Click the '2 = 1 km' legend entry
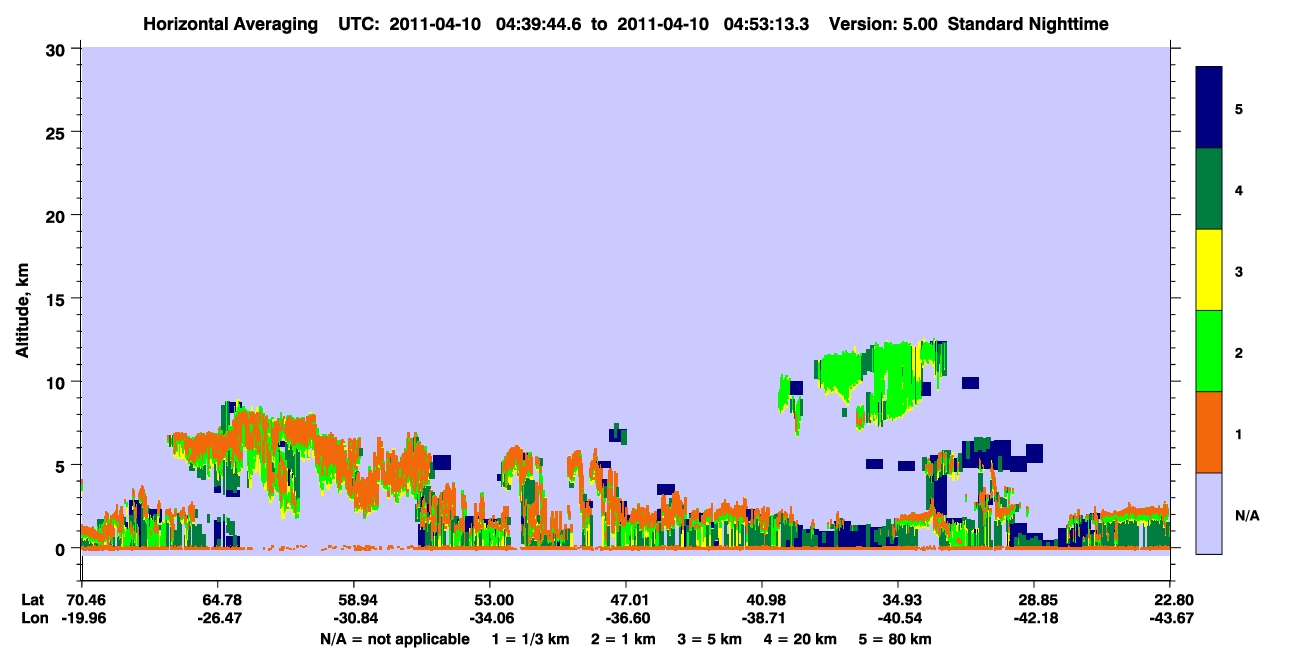Image resolution: width=1300 pixels, height=667 pixels. click(x=623, y=639)
